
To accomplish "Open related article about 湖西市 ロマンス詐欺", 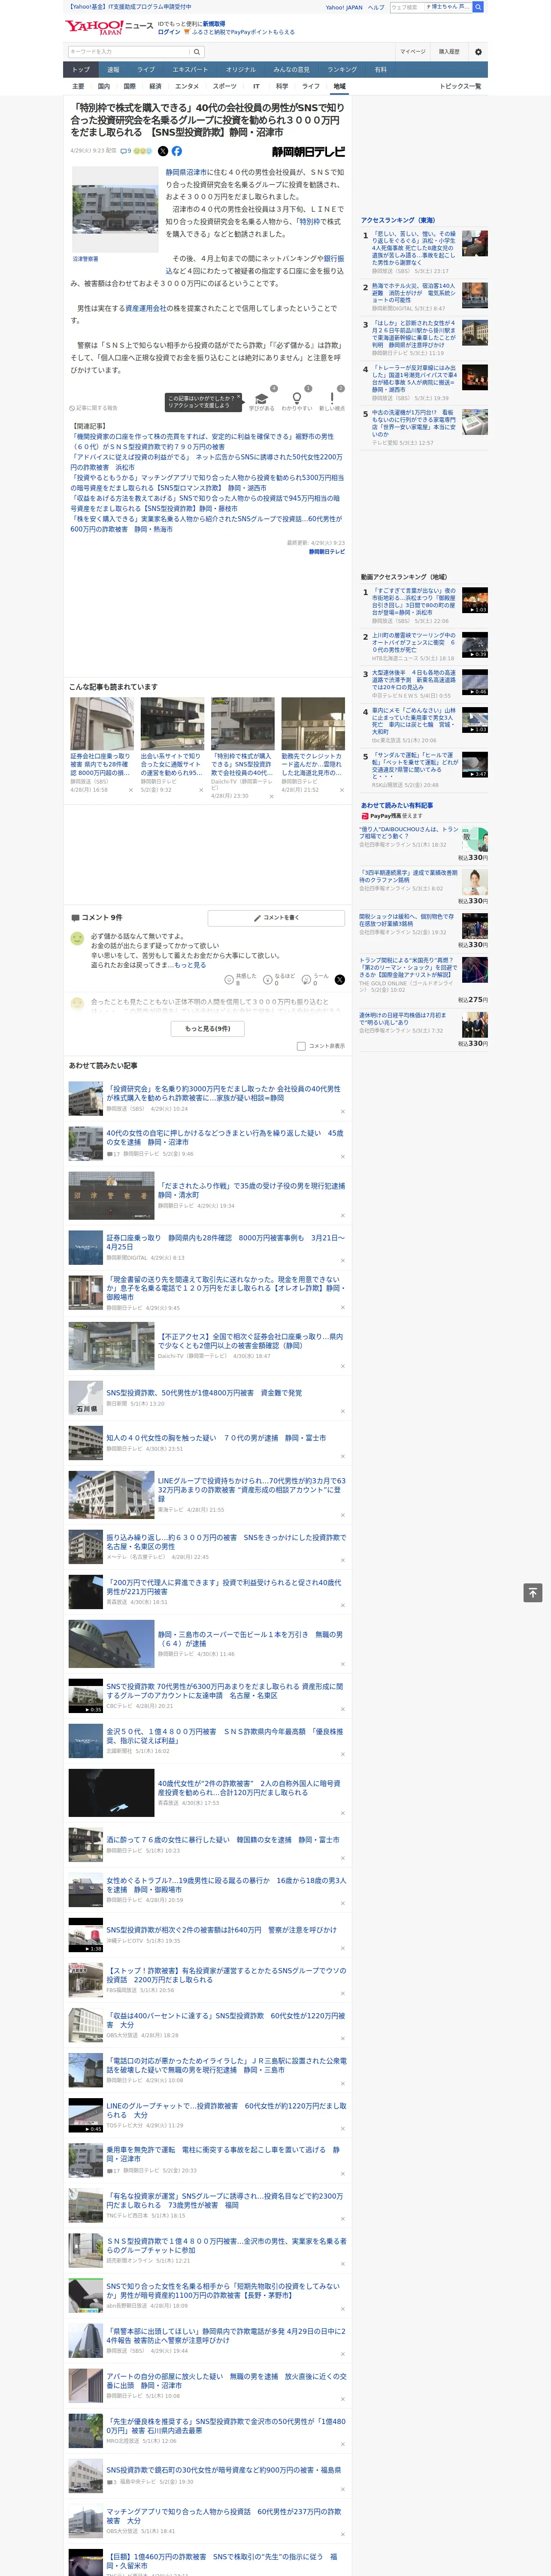I will (x=207, y=483).
